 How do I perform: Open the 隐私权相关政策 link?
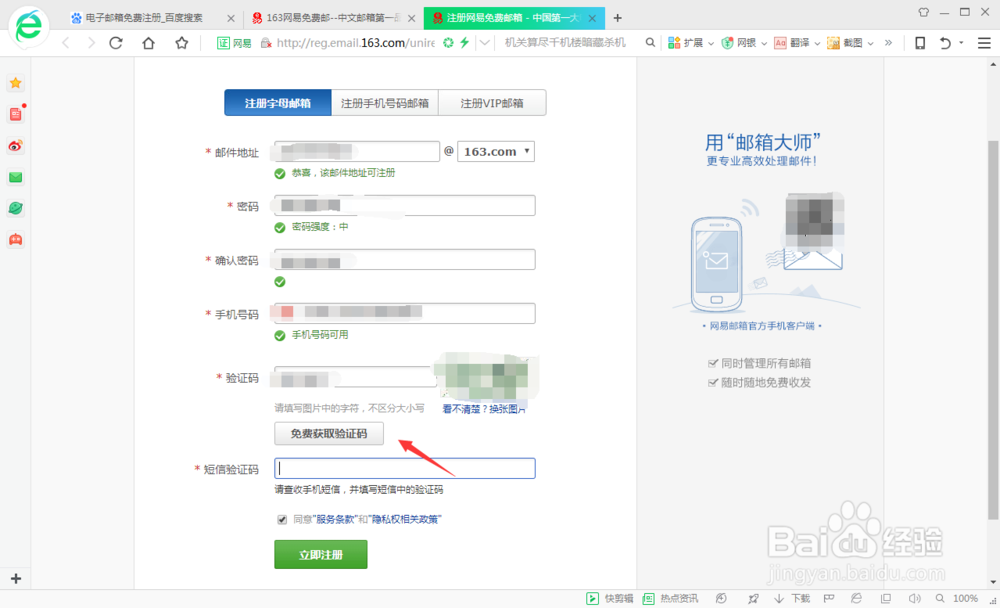coord(405,519)
